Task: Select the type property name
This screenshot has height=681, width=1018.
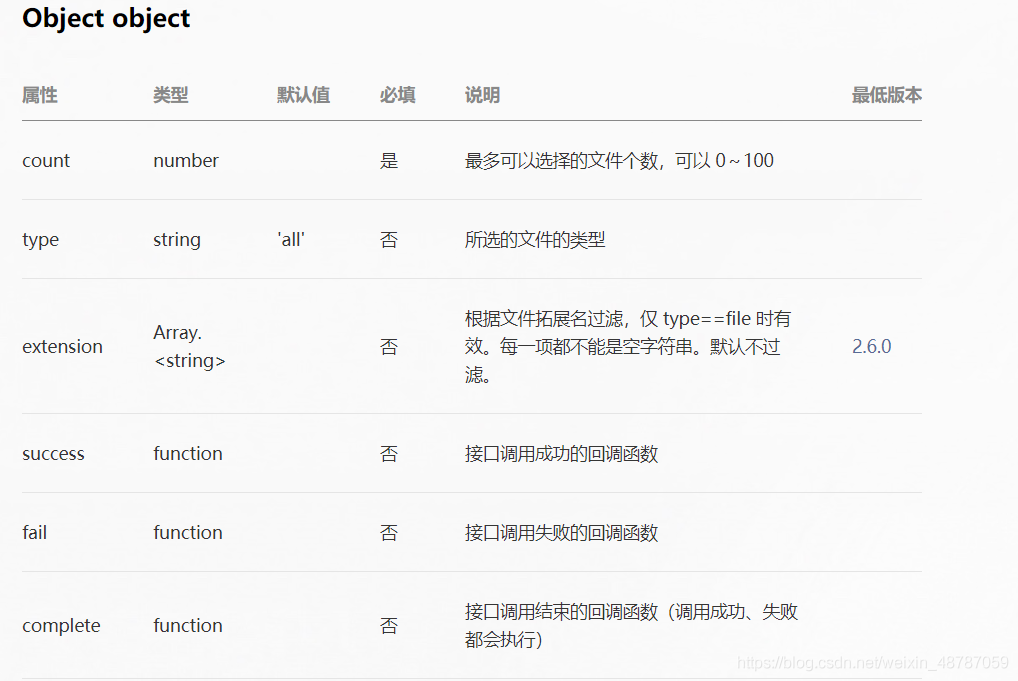Action: pyautogui.click(x=40, y=240)
